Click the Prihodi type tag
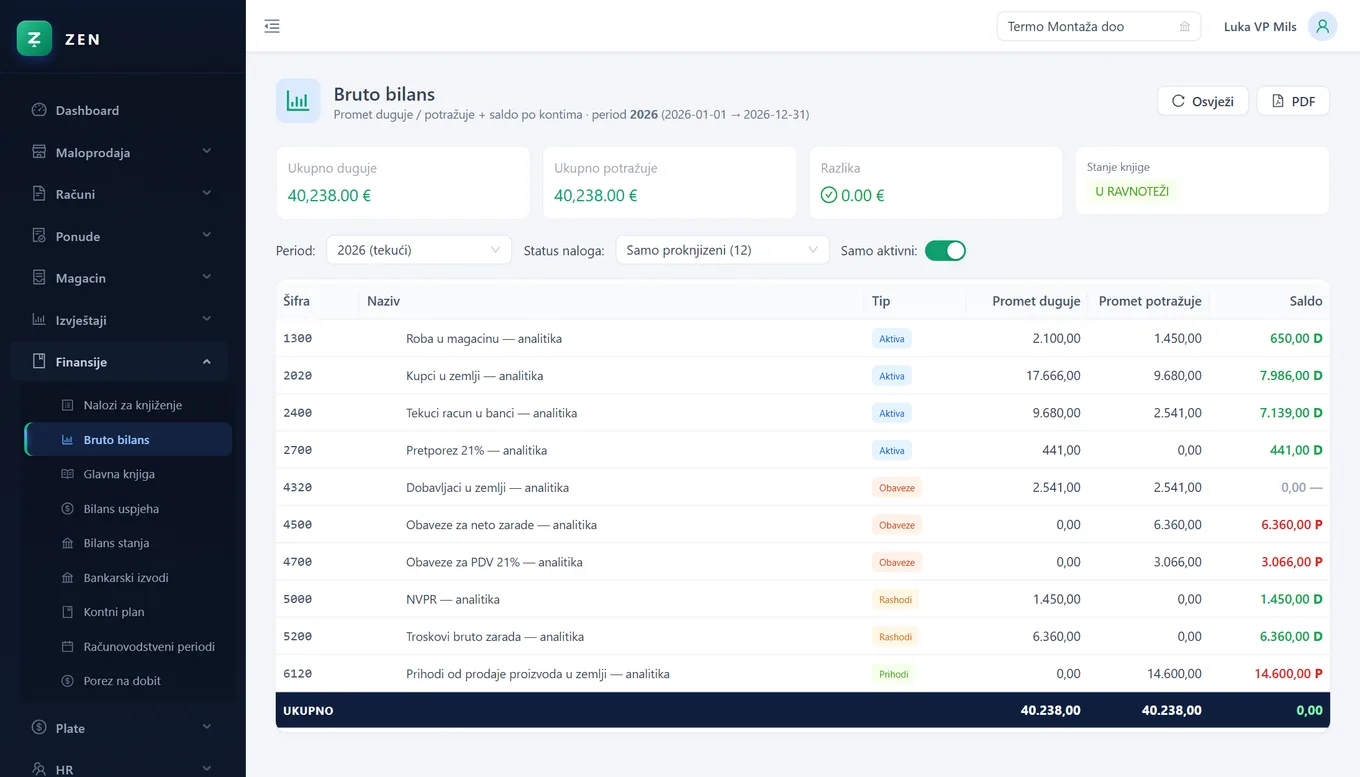1360x777 pixels. (894, 674)
